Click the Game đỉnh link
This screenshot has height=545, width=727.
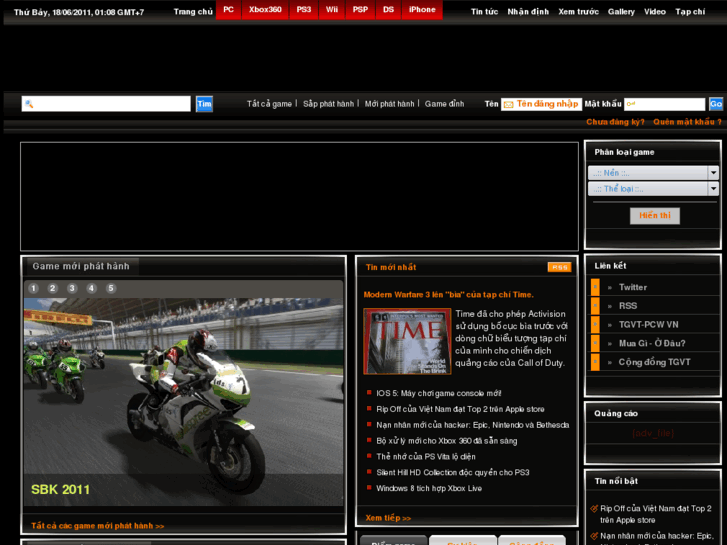point(445,104)
